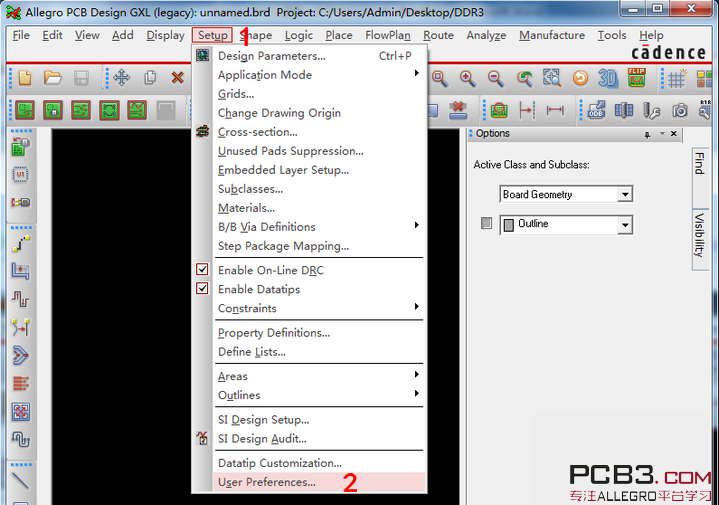Image resolution: width=719 pixels, height=505 pixels.
Task: Open Unused Pads Suppression dialog
Action: pos(319,151)
